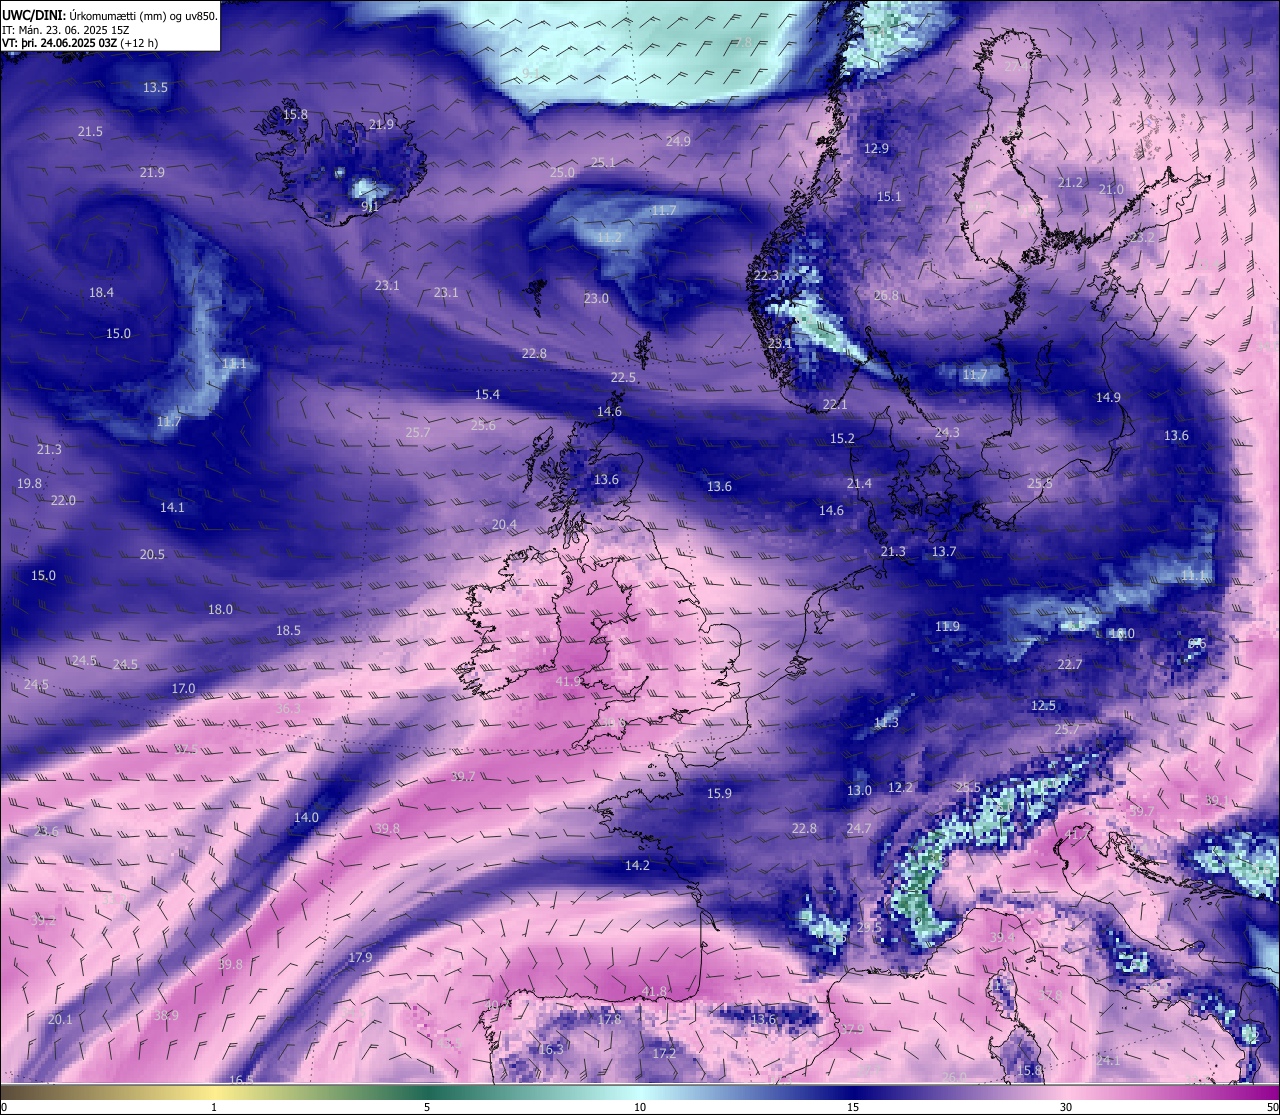Click the '17.0' value label
The image size is (1280, 1115).
[x=183, y=689]
